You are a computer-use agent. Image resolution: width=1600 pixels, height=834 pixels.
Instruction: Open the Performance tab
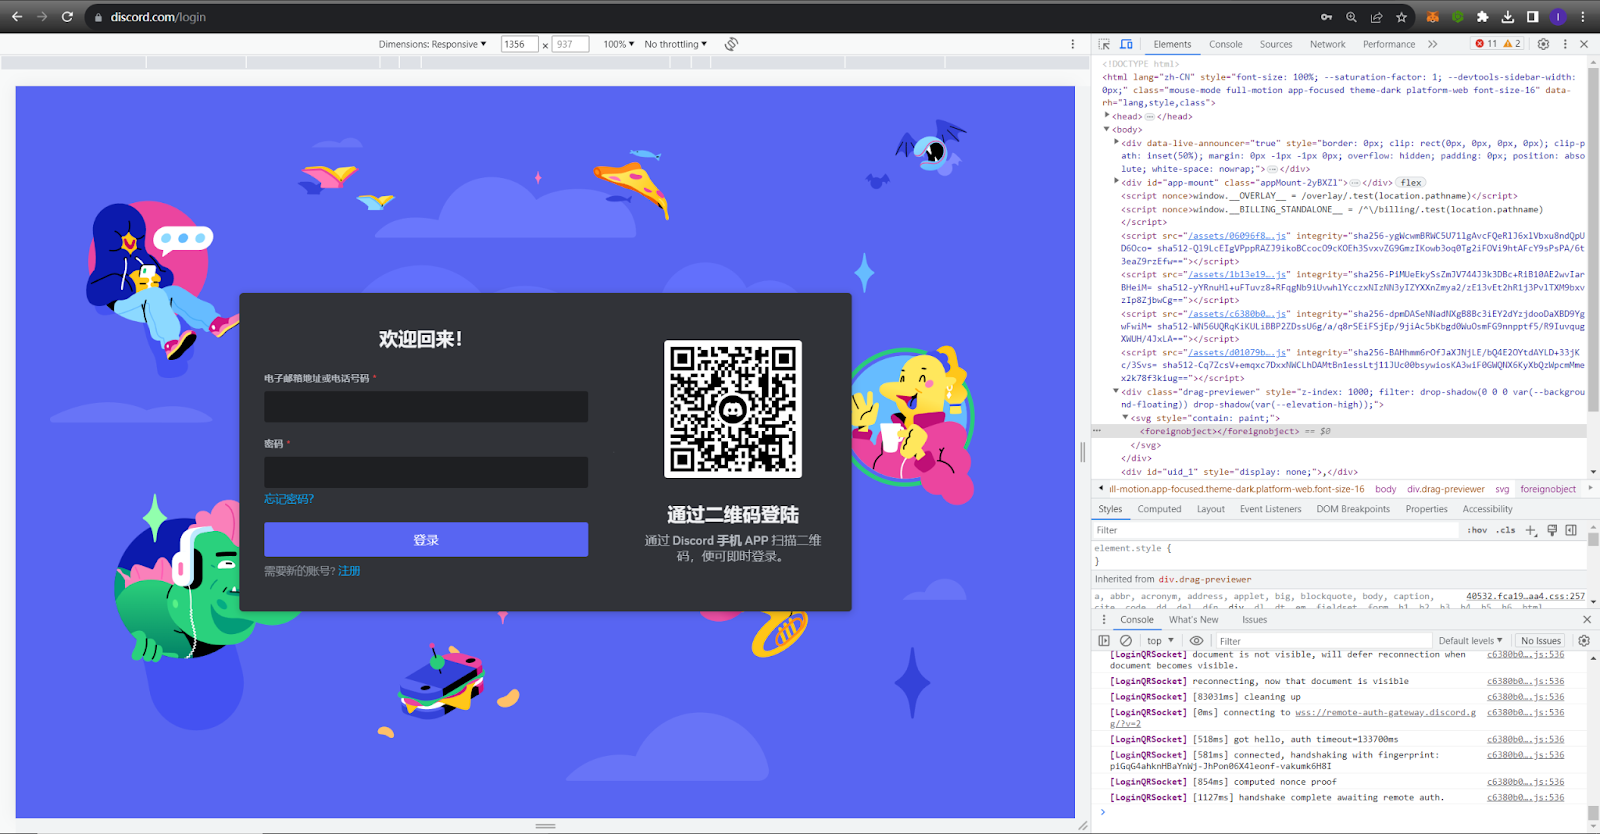(1388, 44)
